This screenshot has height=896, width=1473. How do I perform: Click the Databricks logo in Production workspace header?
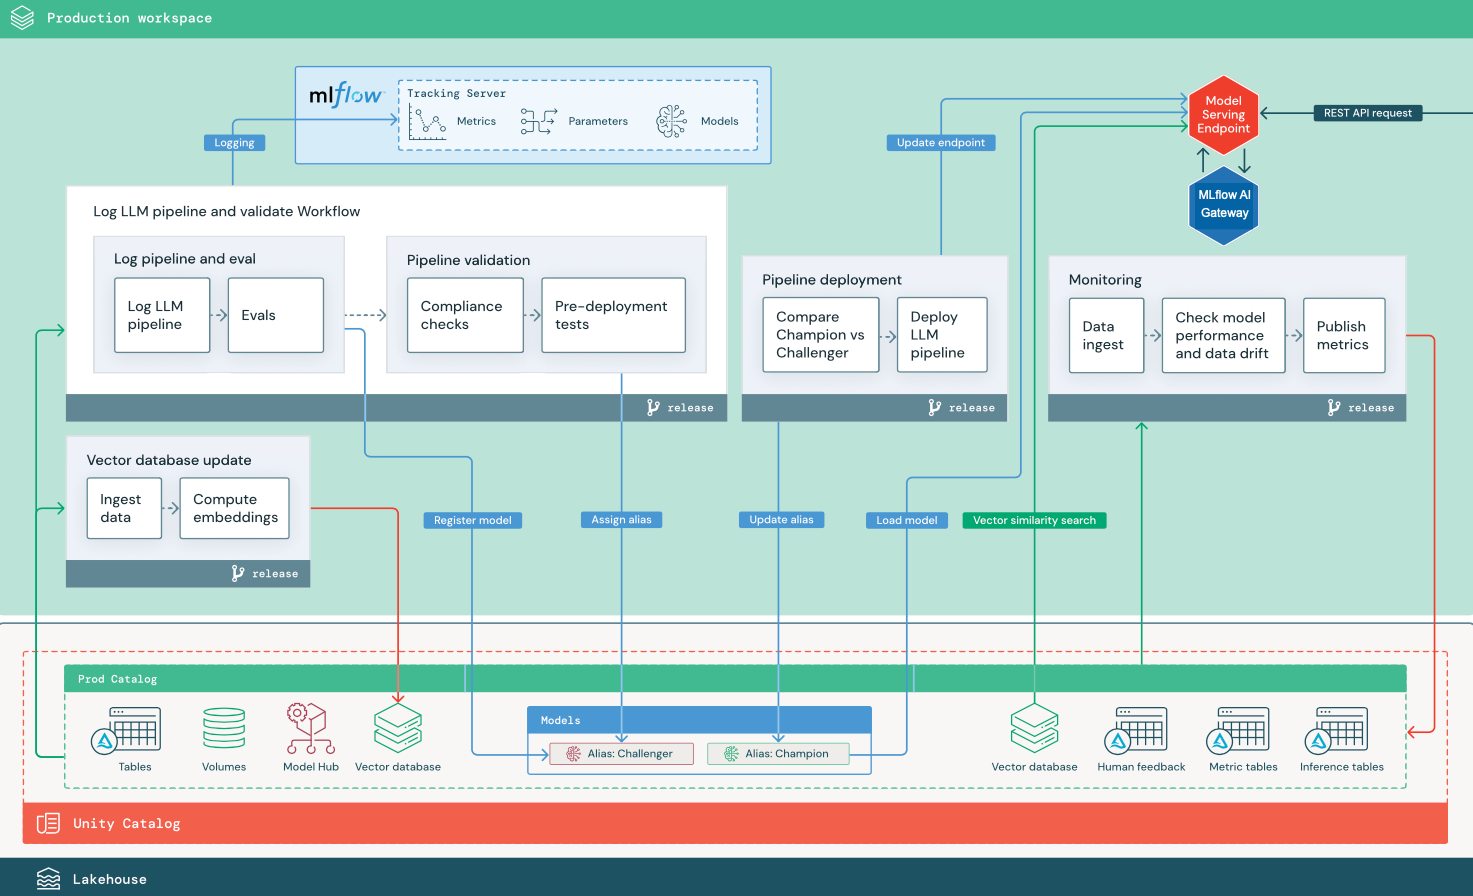21,17
